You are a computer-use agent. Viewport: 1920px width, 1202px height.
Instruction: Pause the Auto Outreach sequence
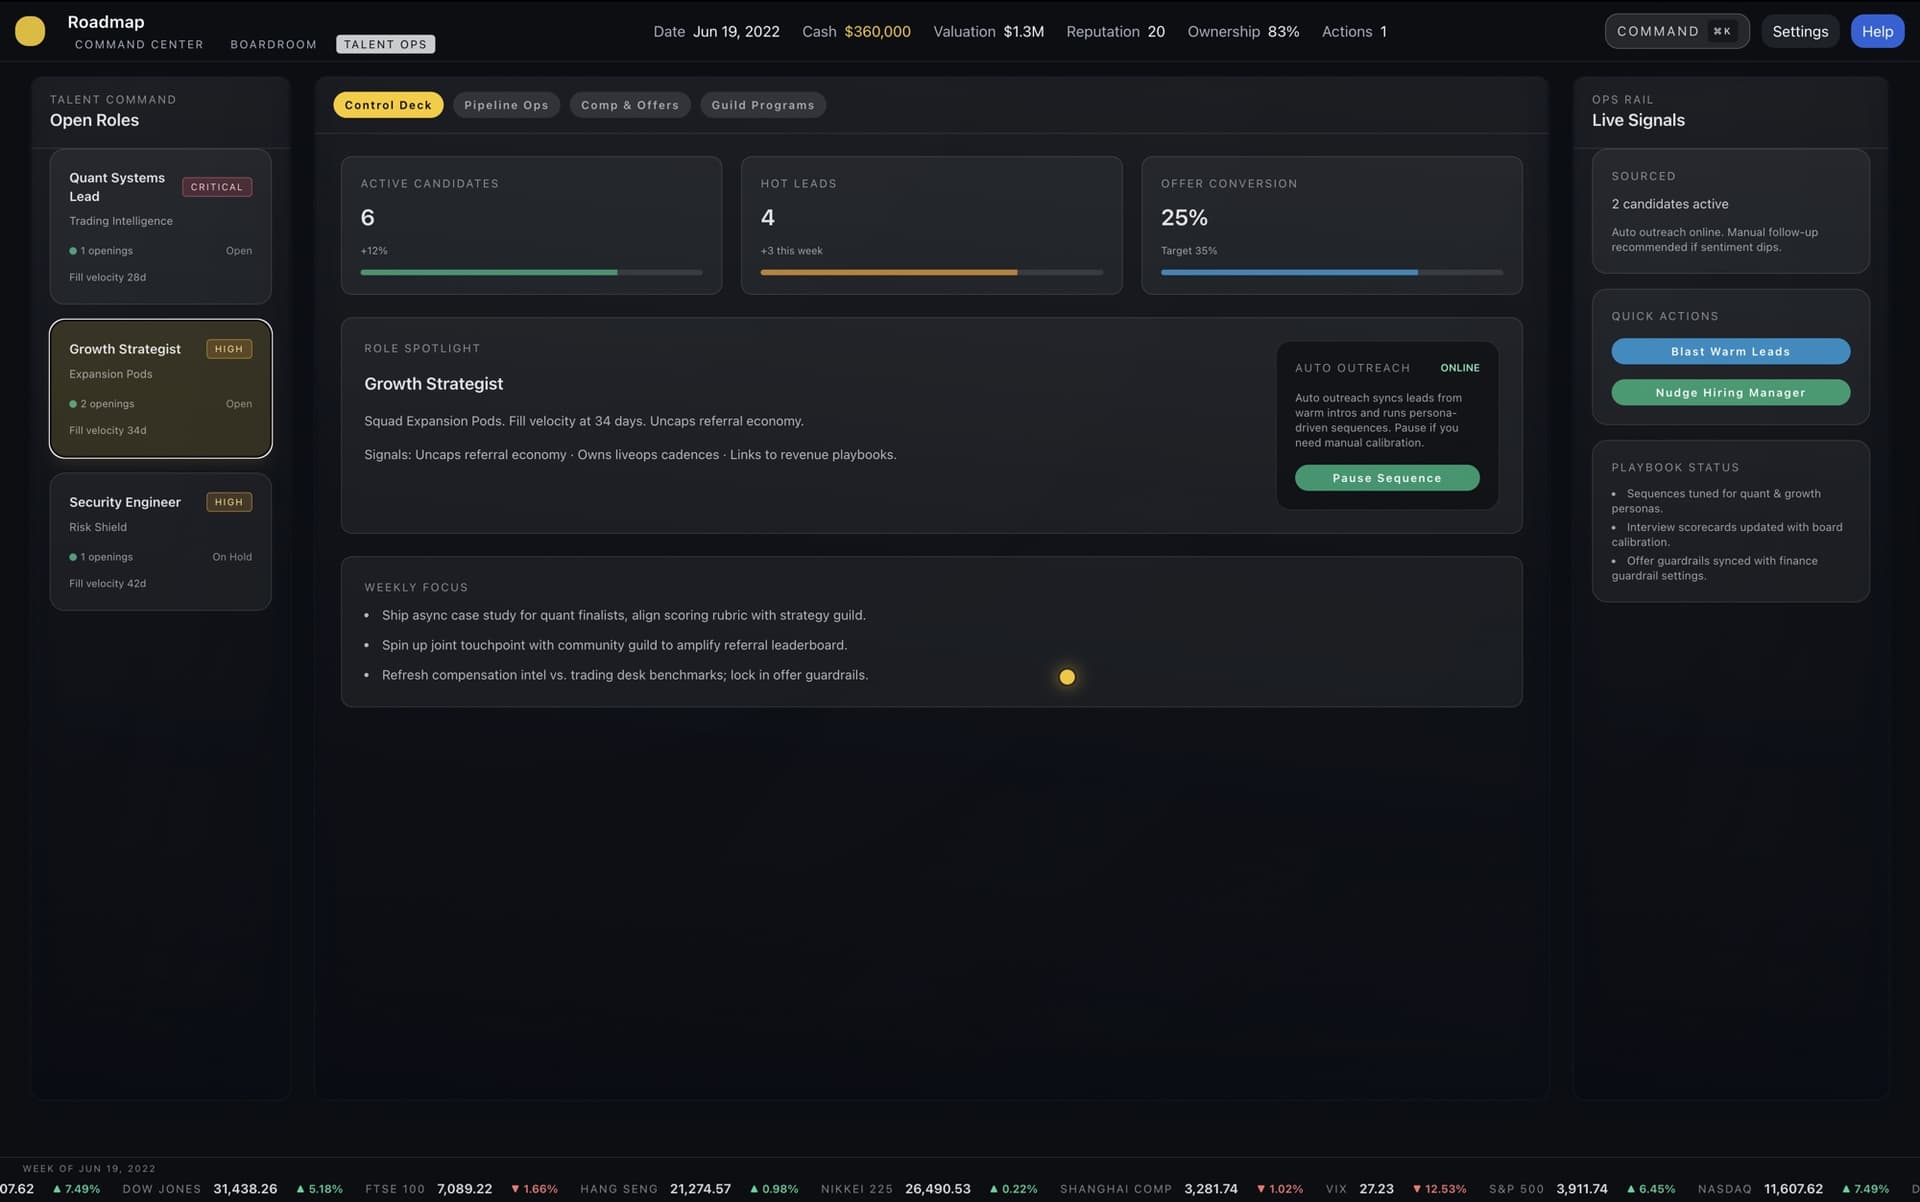(1387, 477)
